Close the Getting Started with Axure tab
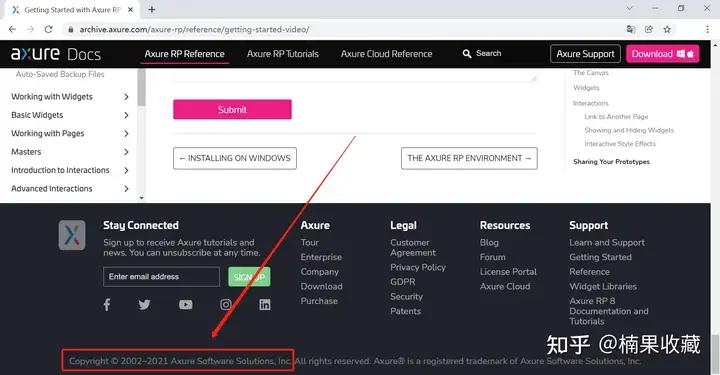Image resolution: width=720 pixels, height=375 pixels. pos(130,9)
